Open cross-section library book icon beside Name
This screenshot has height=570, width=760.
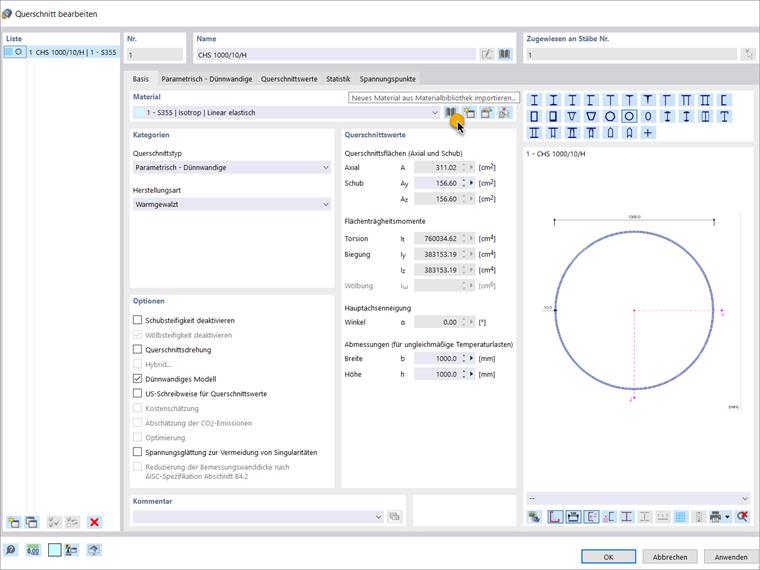[x=505, y=54]
